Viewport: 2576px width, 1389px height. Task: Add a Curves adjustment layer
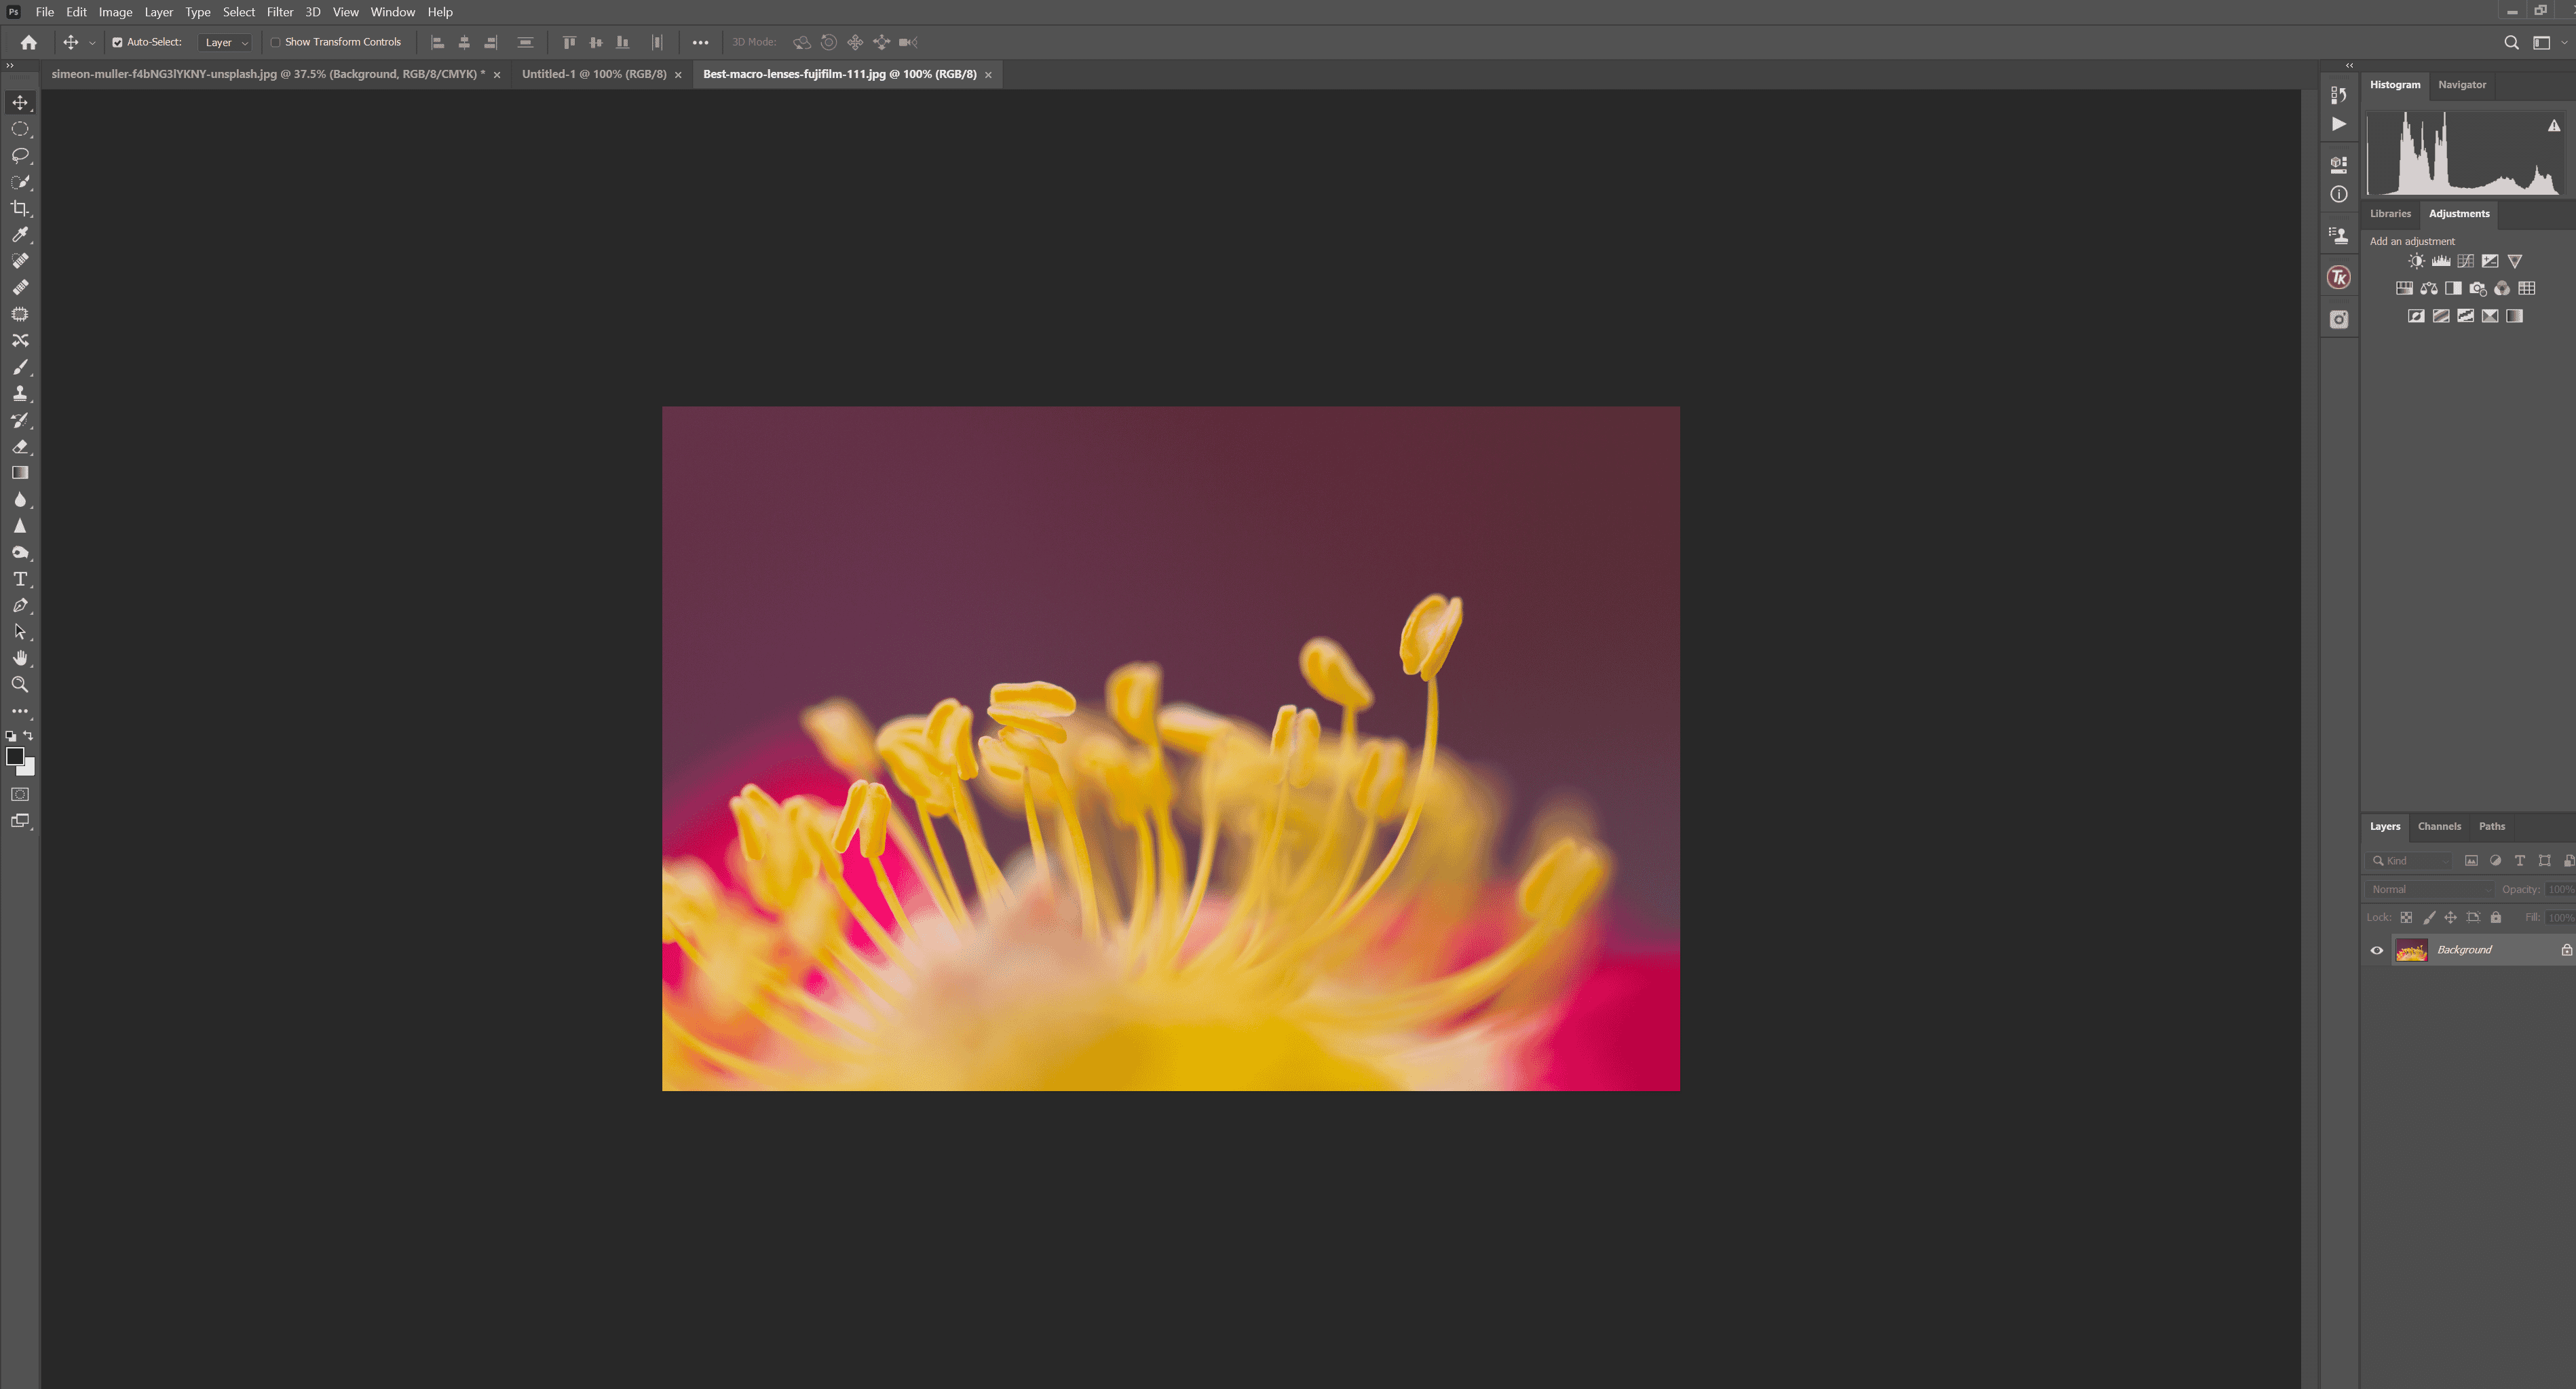click(2466, 260)
